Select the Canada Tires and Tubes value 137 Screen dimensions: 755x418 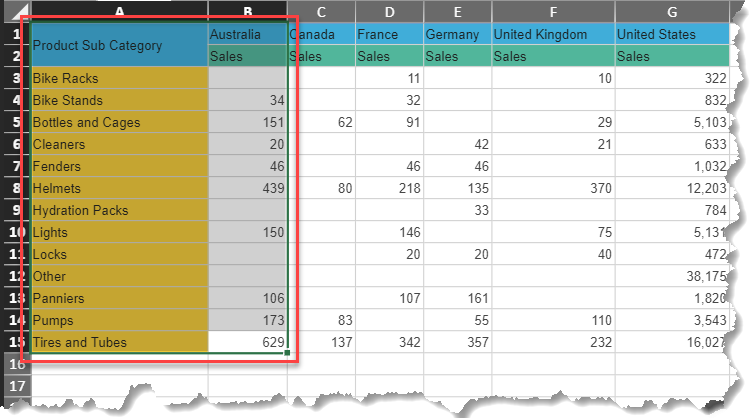tap(322, 342)
